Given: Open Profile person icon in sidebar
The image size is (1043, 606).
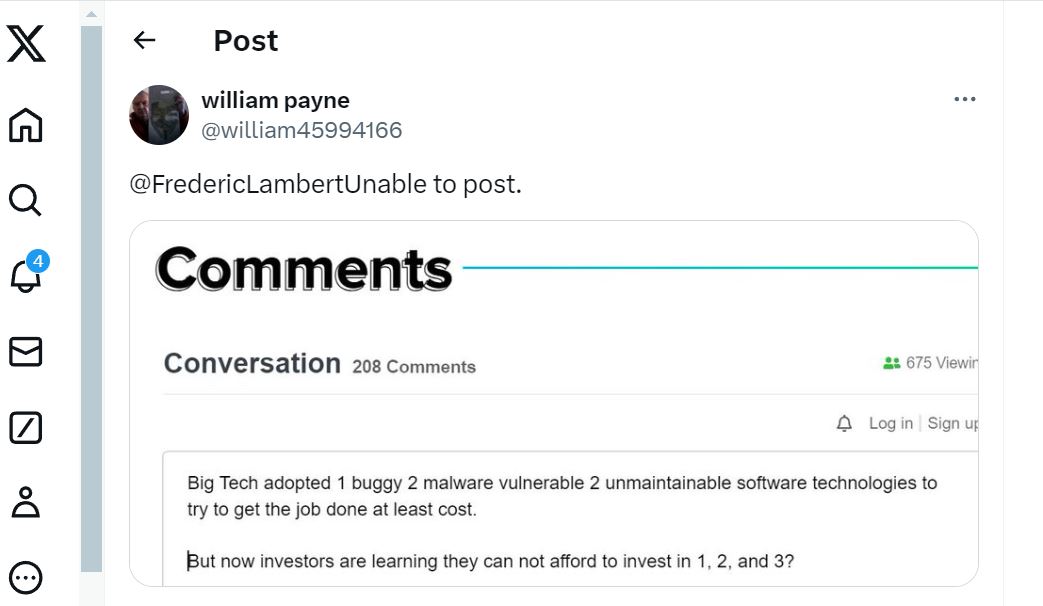Looking at the screenshot, I should (x=26, y=502).
